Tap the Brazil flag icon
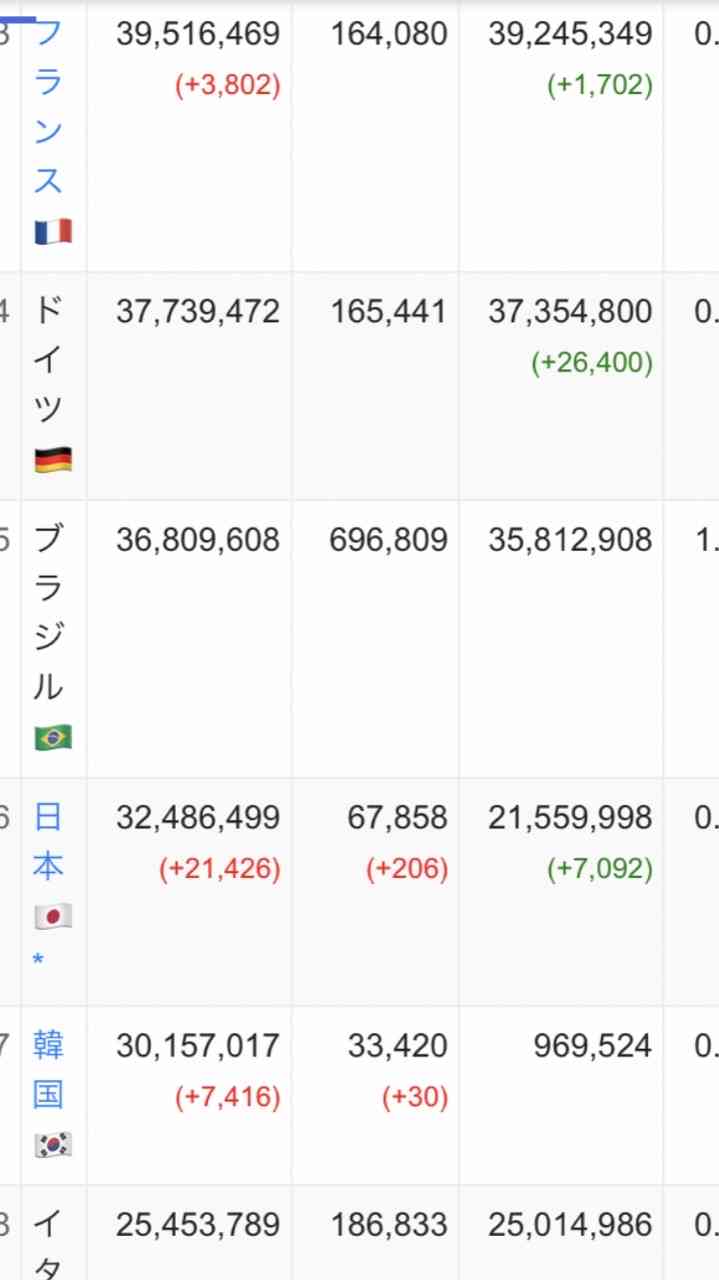The width and height of the screenshot is (719, 1280). pyautogui.click(x=53, y=738)
